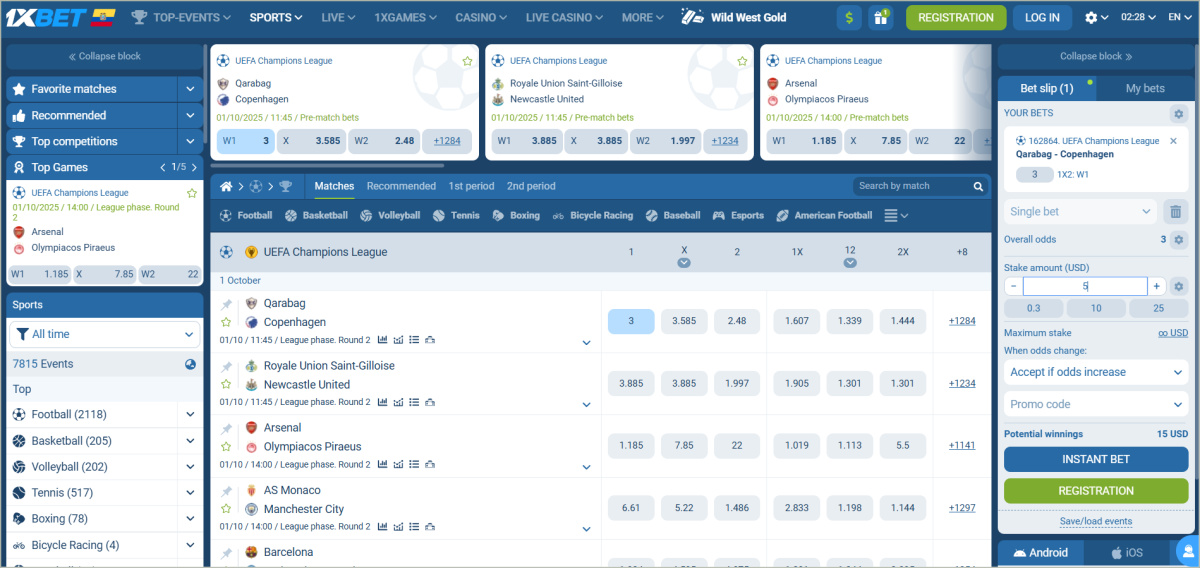Switch to the My bets tab
Viewport: 1200px width, 568px height.
(1145, 88)
